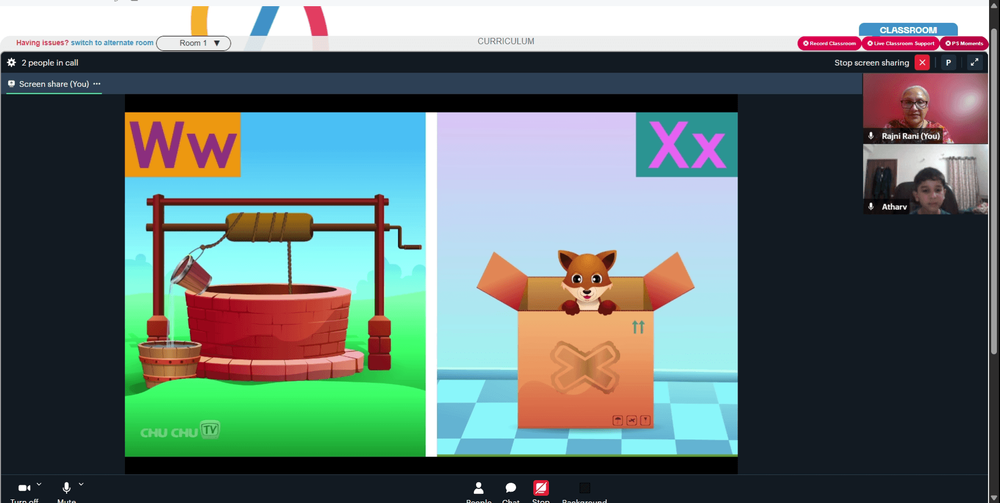Screen dimensions: 1000x503
Task: Click Rajni Rani microphone indicator
Action: [x=871, y=136]
